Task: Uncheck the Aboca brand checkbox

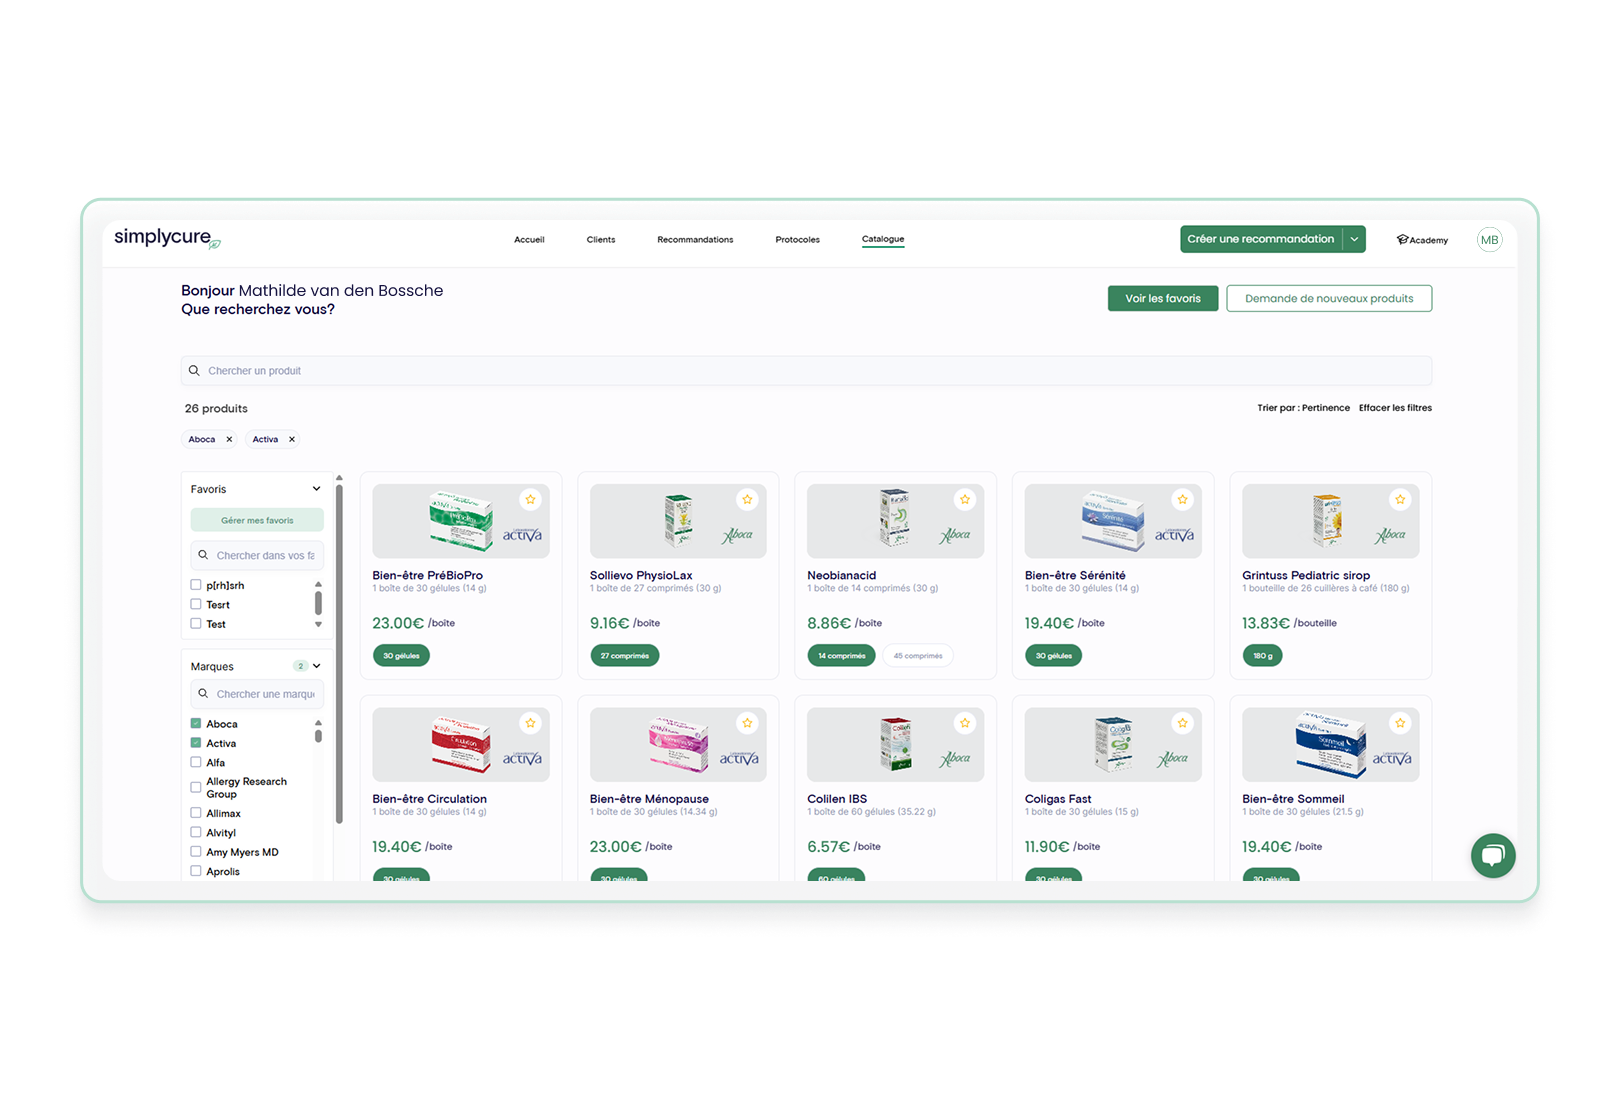Action: pos(196,724)
